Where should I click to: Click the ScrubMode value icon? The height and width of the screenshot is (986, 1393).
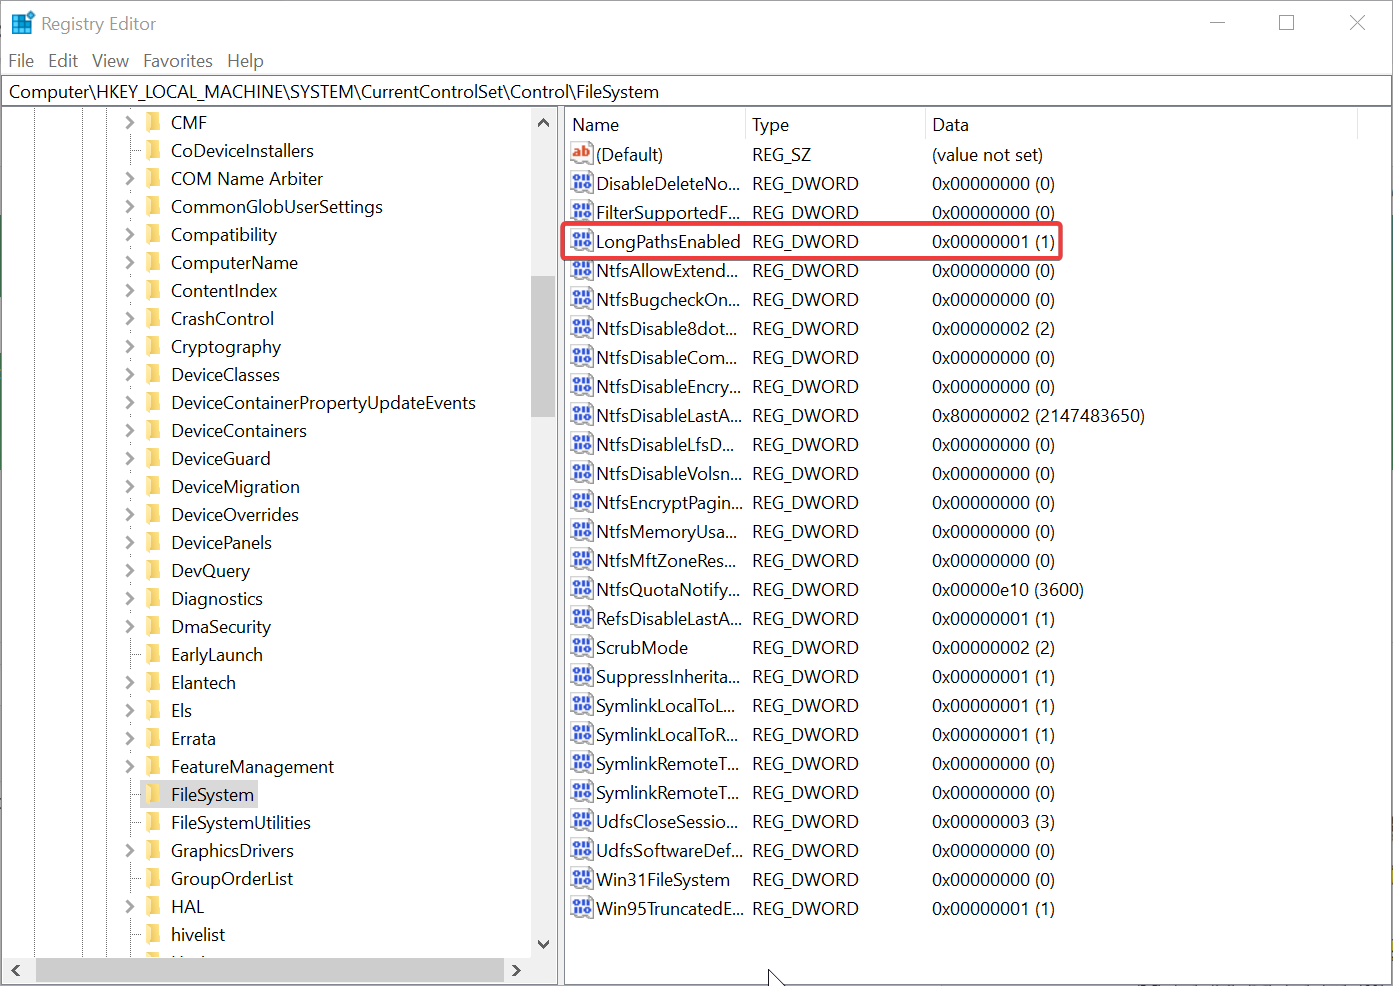pos(582,647)
